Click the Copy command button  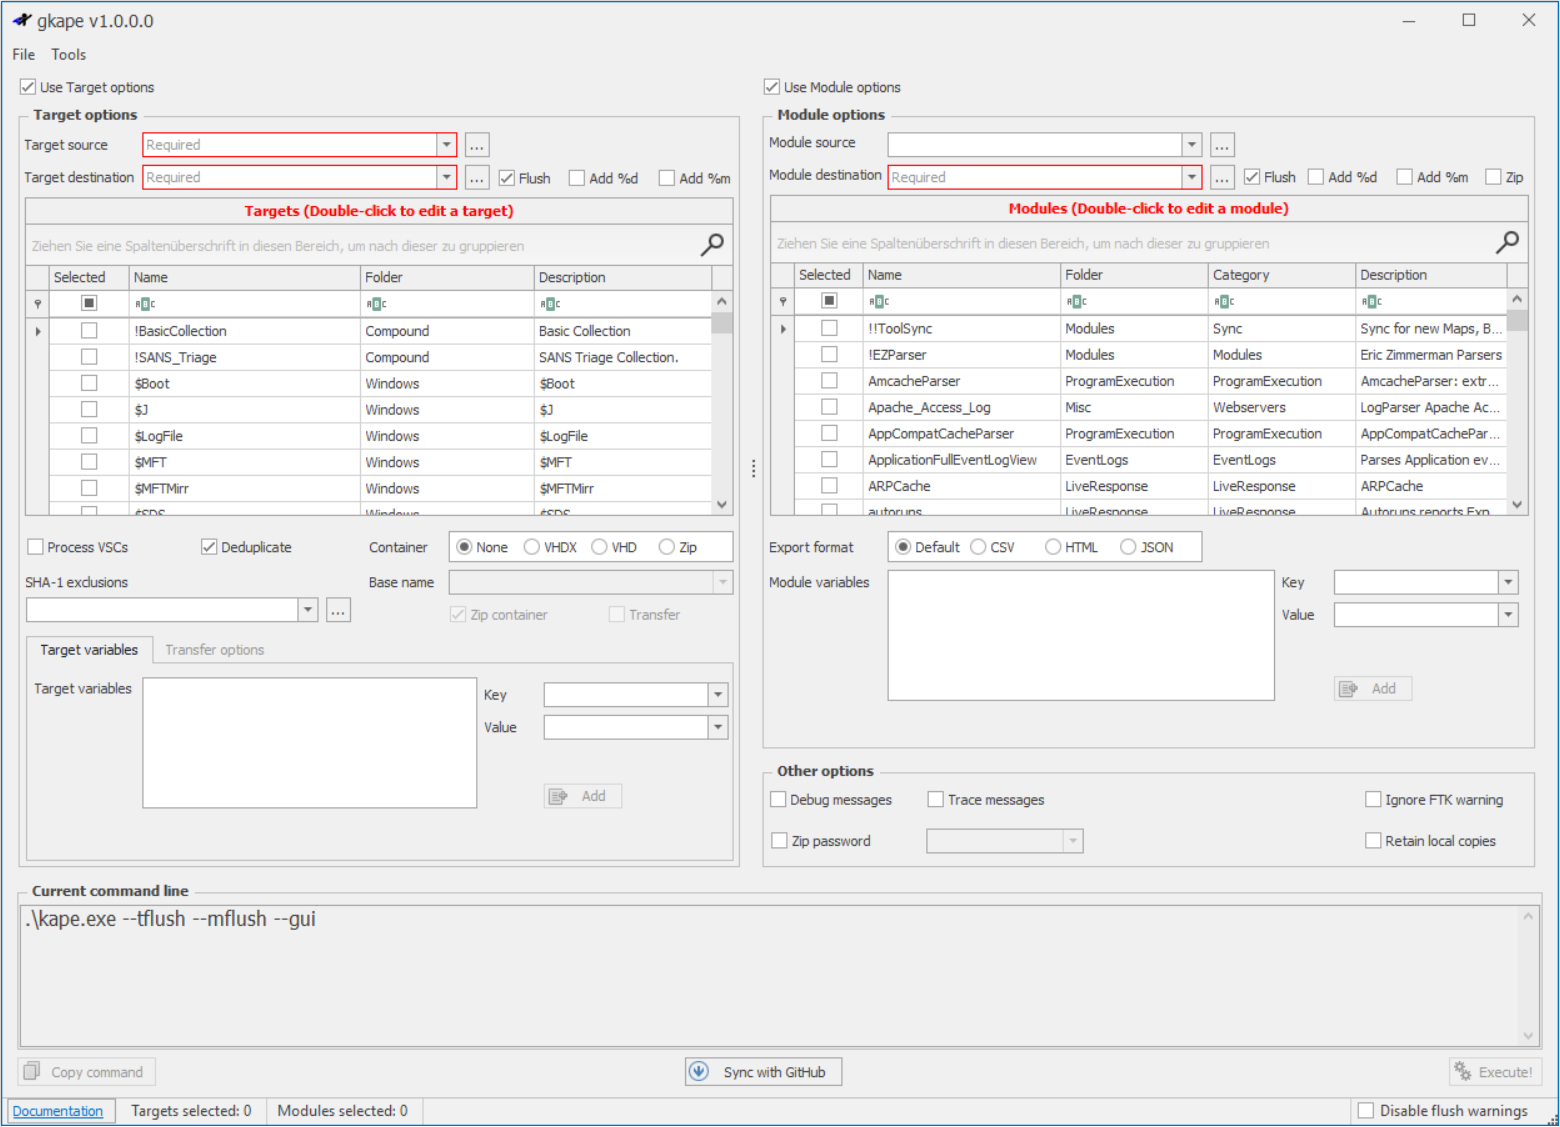[x=86, y=1072]
